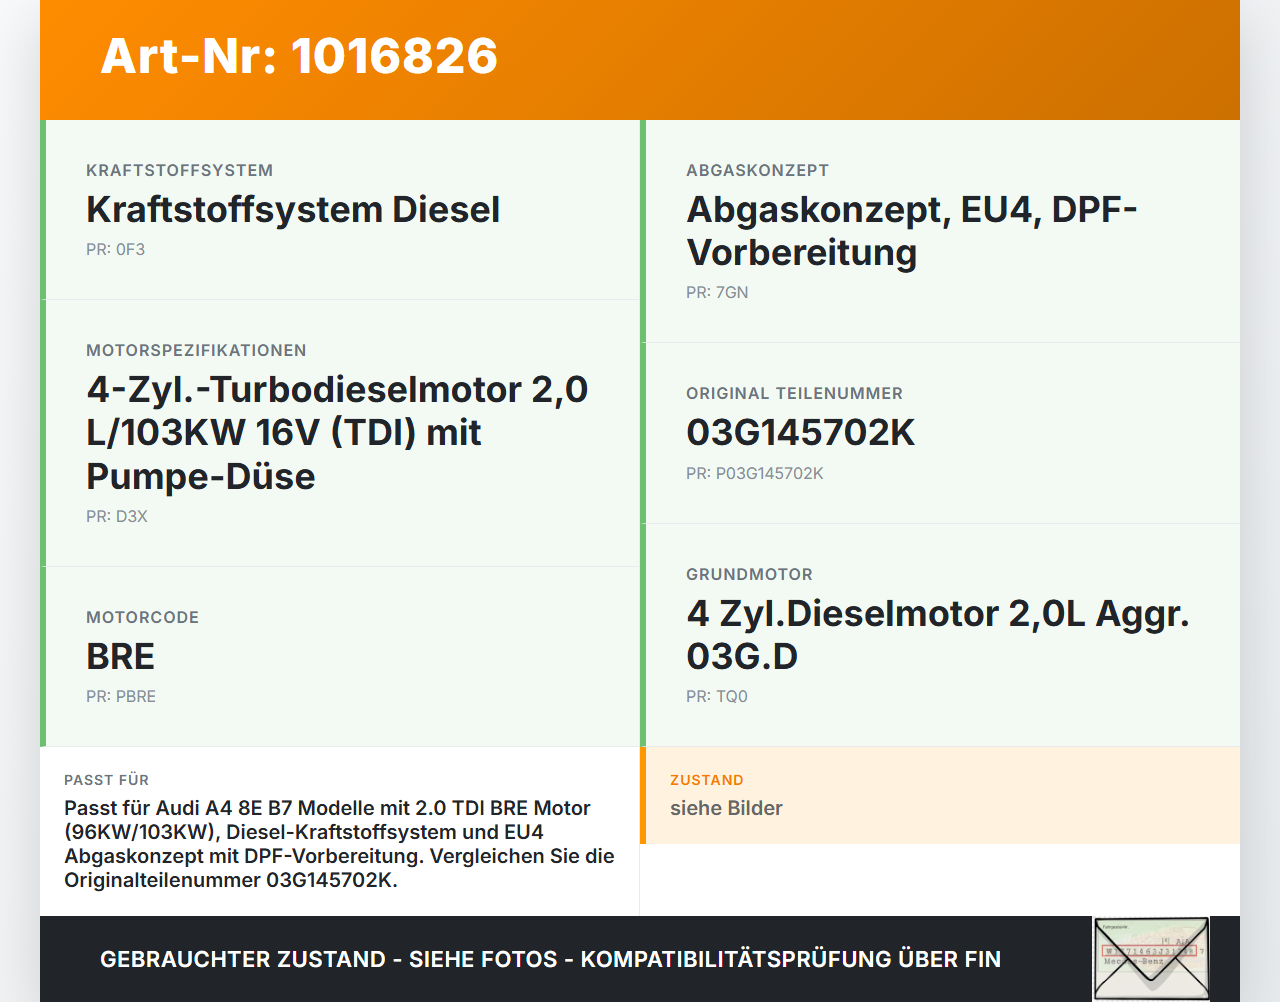Click the PR: 7GN code
Screen dimensions: 1280x1002
coord(717,293)
